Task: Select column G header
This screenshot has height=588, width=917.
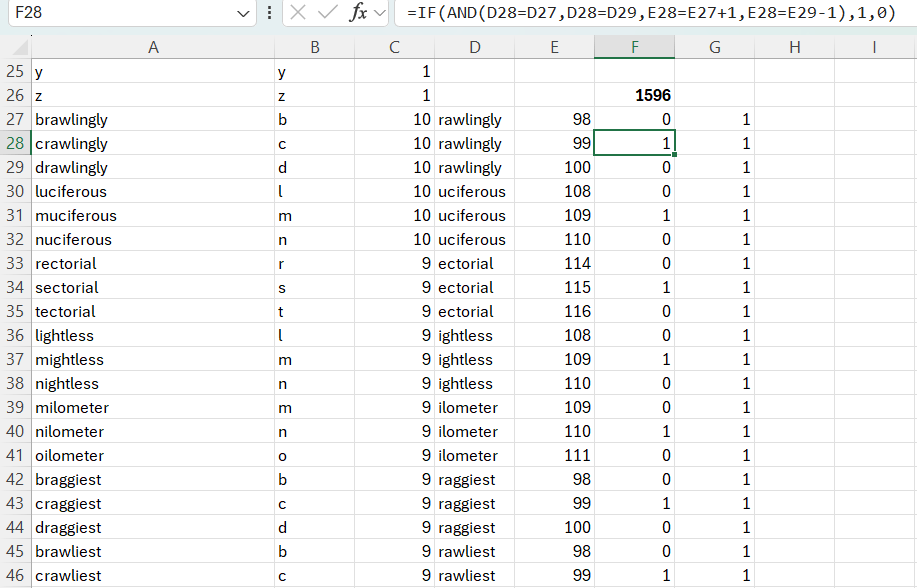Action: (715, 47)
